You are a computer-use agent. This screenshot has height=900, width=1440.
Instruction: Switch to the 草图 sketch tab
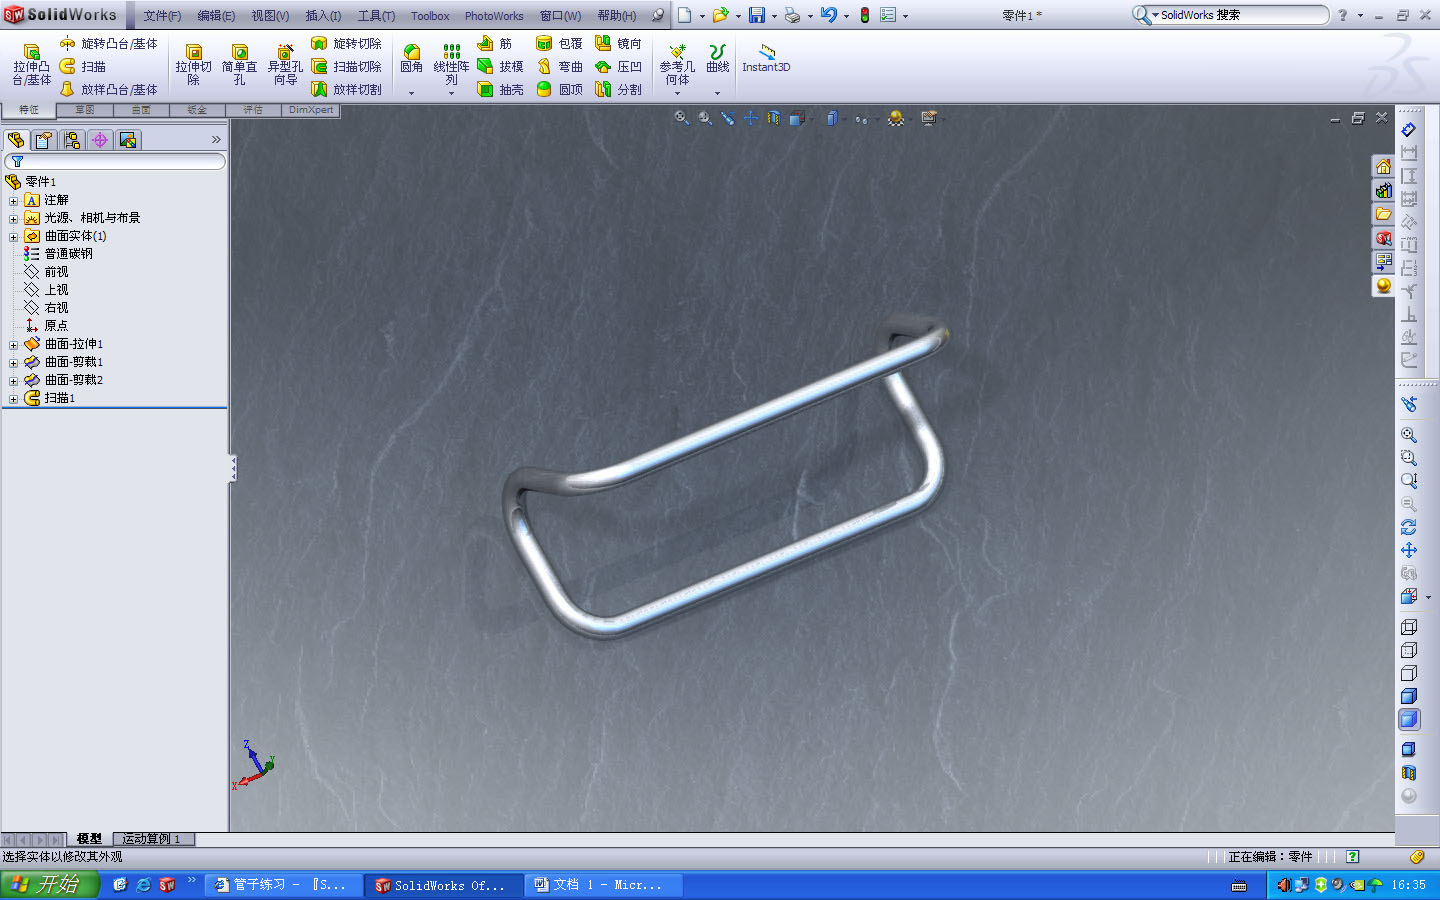(x=85, y=110)
